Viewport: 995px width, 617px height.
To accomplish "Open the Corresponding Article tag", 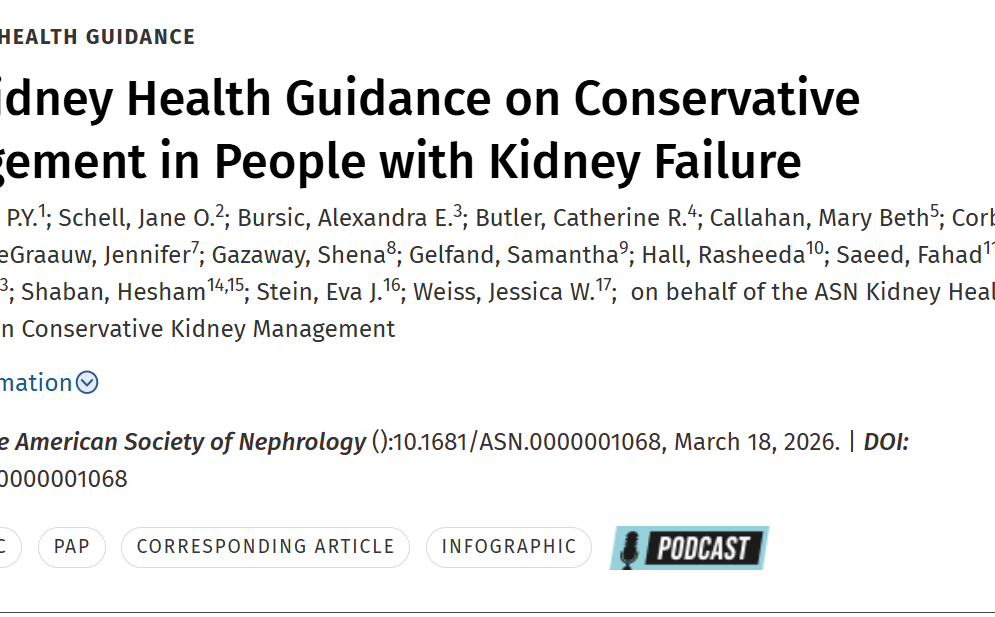I will click(265, 547).
